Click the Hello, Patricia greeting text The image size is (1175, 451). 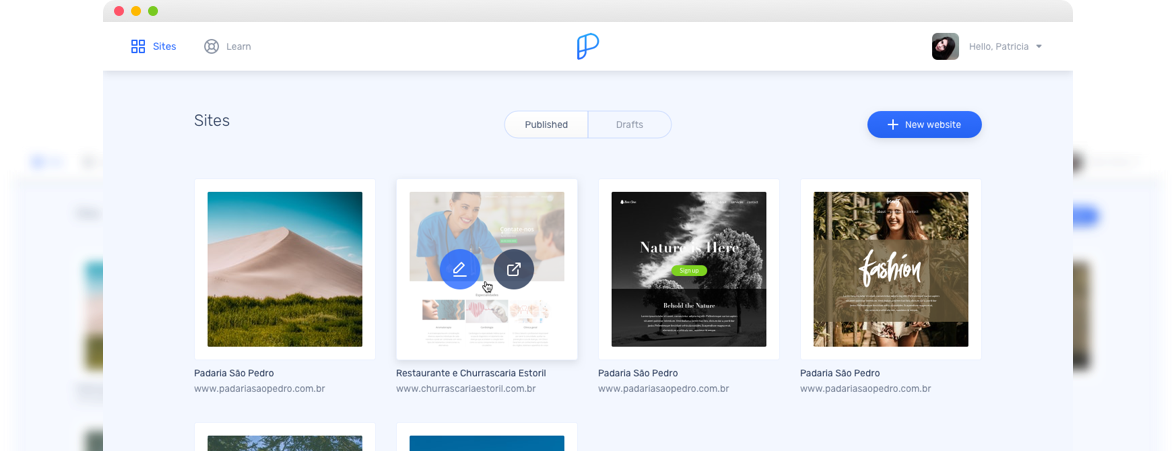[x=998, y=47]
